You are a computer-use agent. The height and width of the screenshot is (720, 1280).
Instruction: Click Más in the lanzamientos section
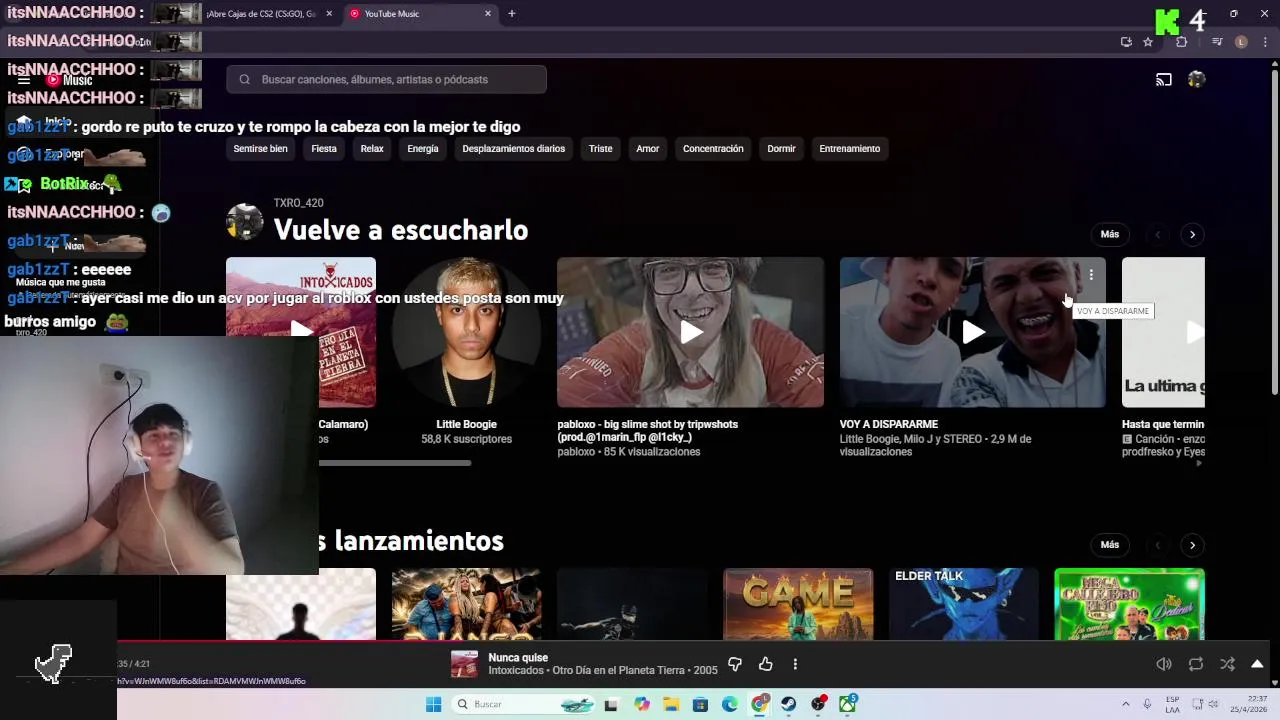click(x=1110, y=545)
